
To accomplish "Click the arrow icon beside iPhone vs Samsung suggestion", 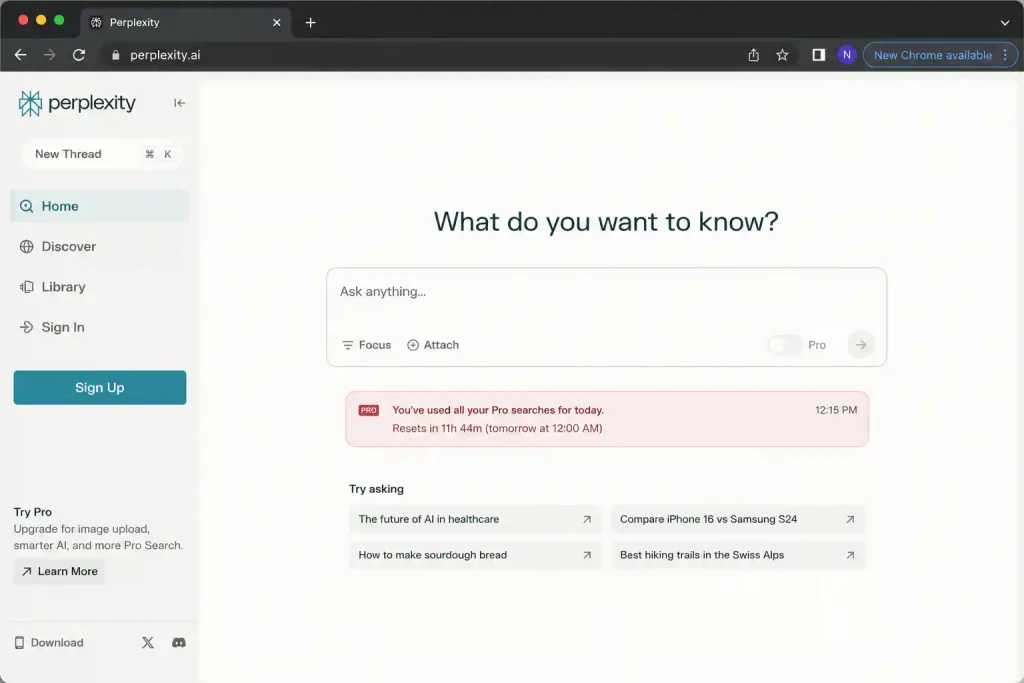I will click(x=850, y=520).
